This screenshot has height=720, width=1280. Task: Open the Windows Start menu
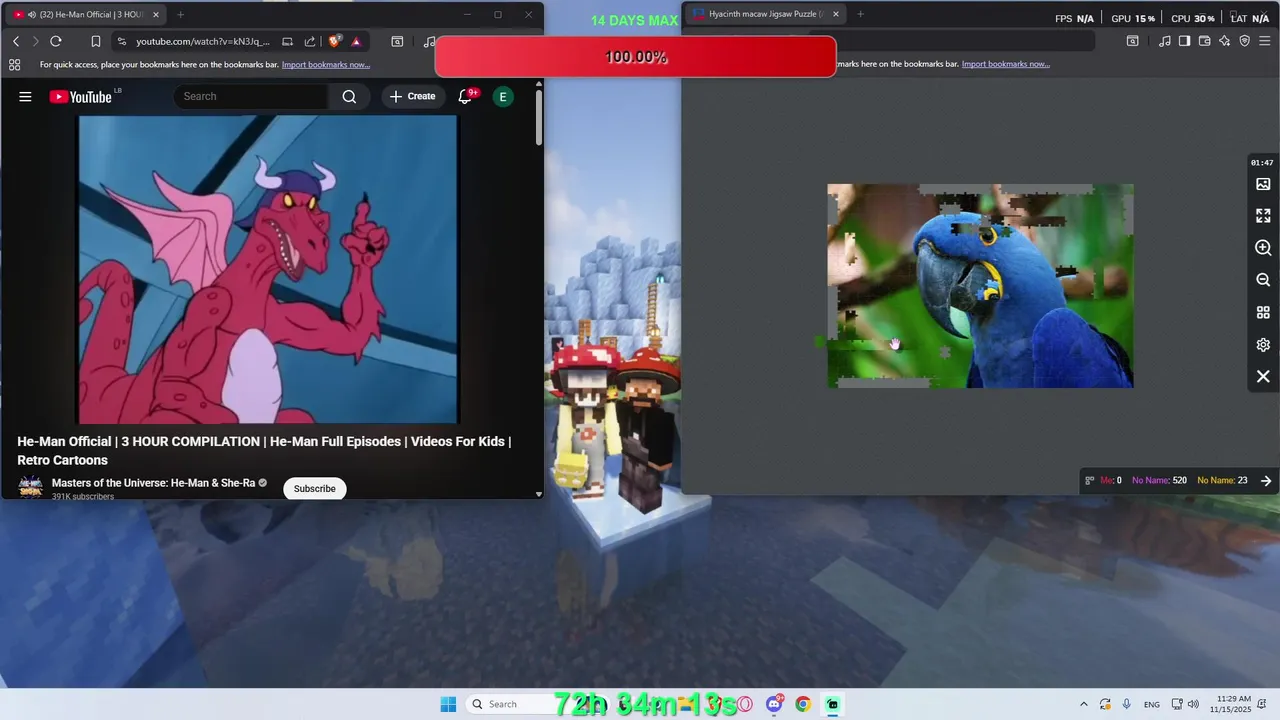(448, 704)
